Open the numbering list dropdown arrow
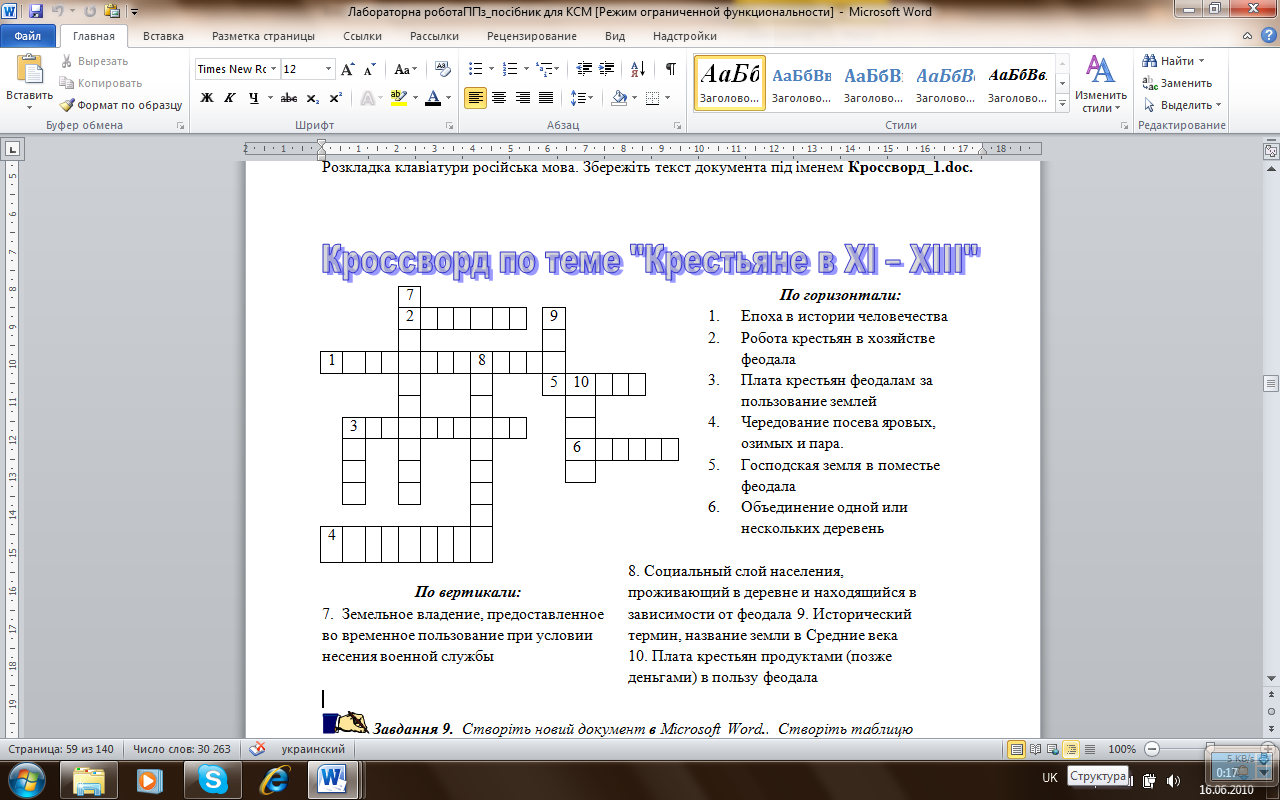 [525, 69]
